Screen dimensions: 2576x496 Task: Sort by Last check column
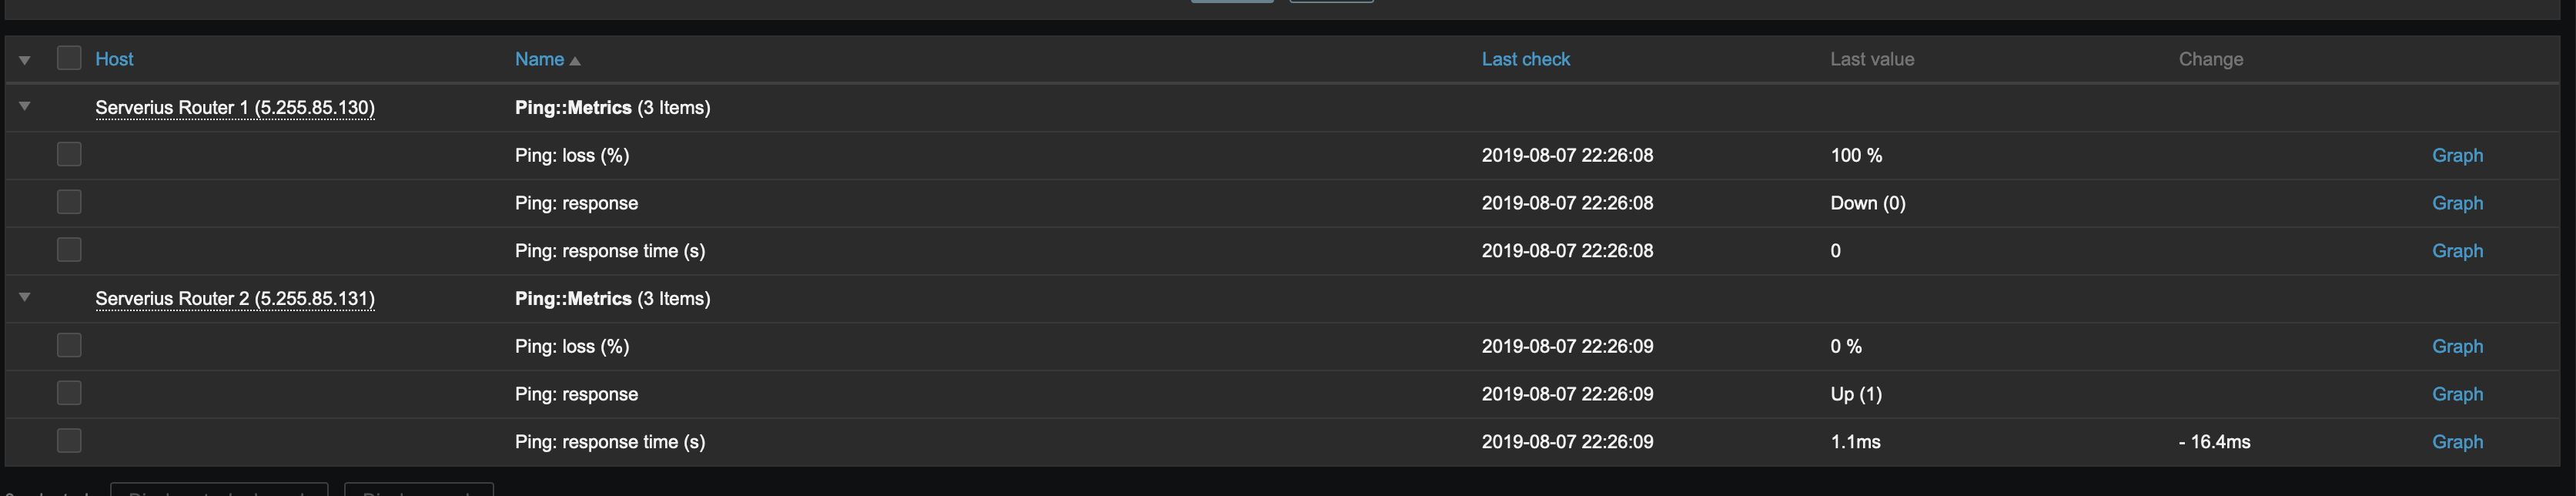click(1525, 59)
